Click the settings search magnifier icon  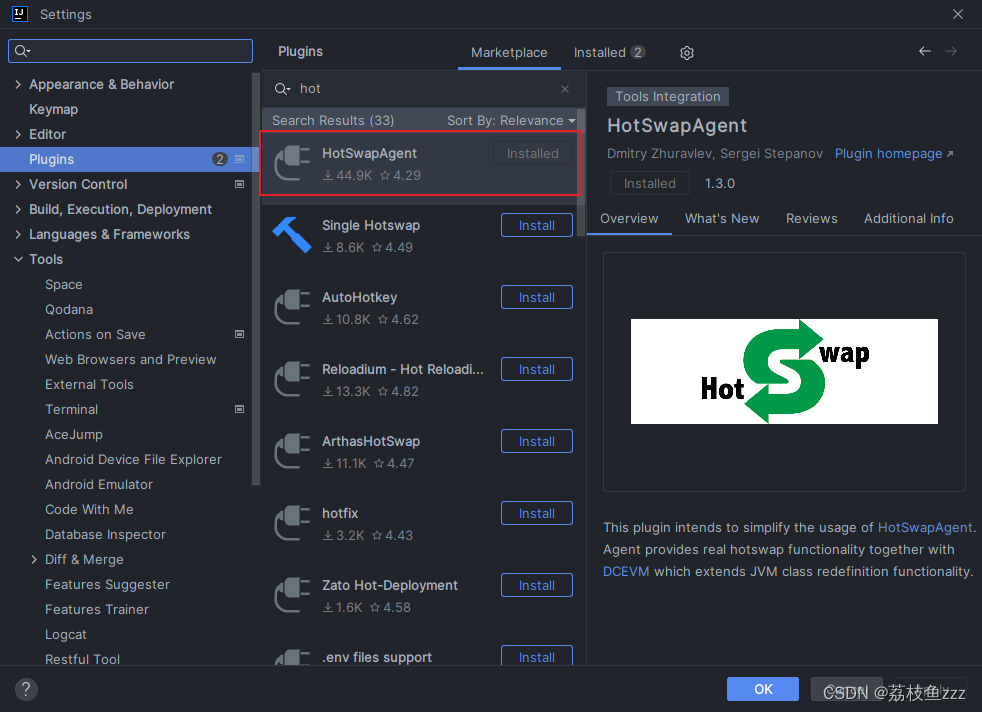23,51
